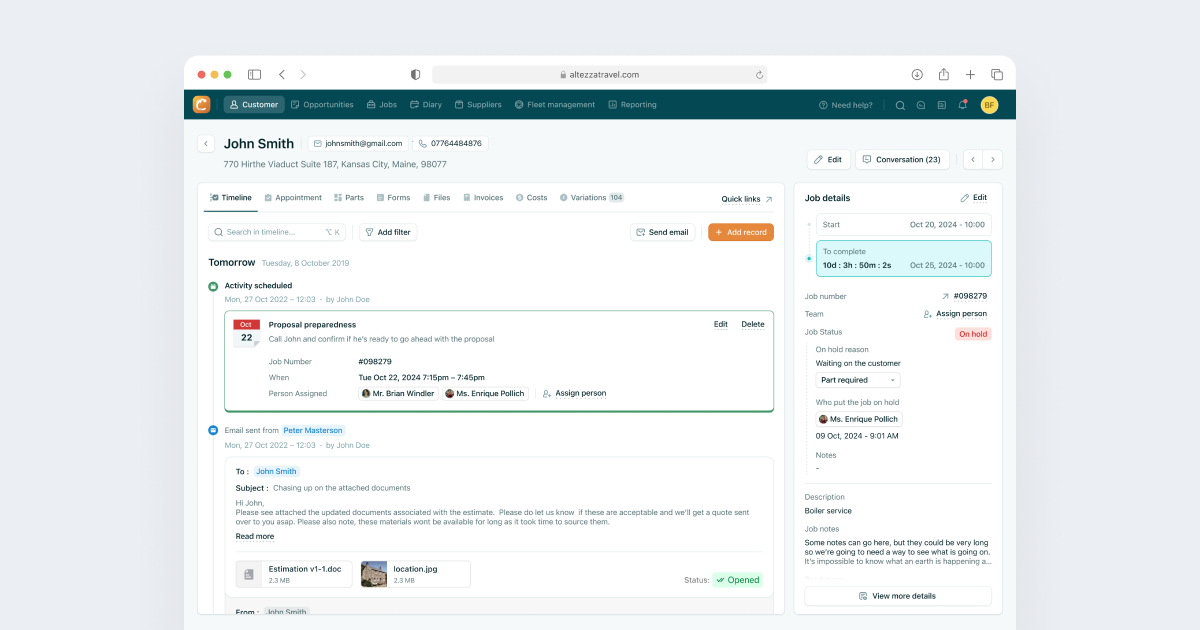Go to next record chevron
Image resolution: width=1200 pixels, height=630 pixels.
click(x=992, y=159)
